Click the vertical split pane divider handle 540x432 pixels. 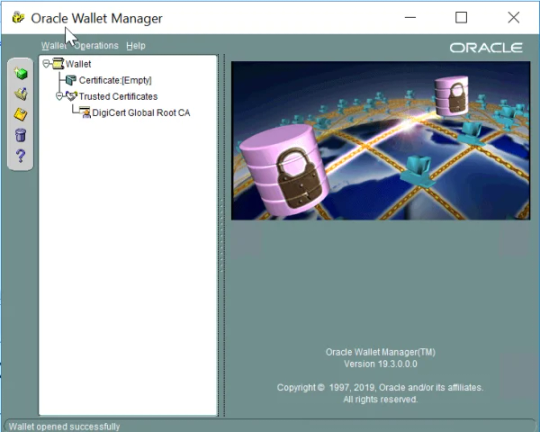(221, 235)
